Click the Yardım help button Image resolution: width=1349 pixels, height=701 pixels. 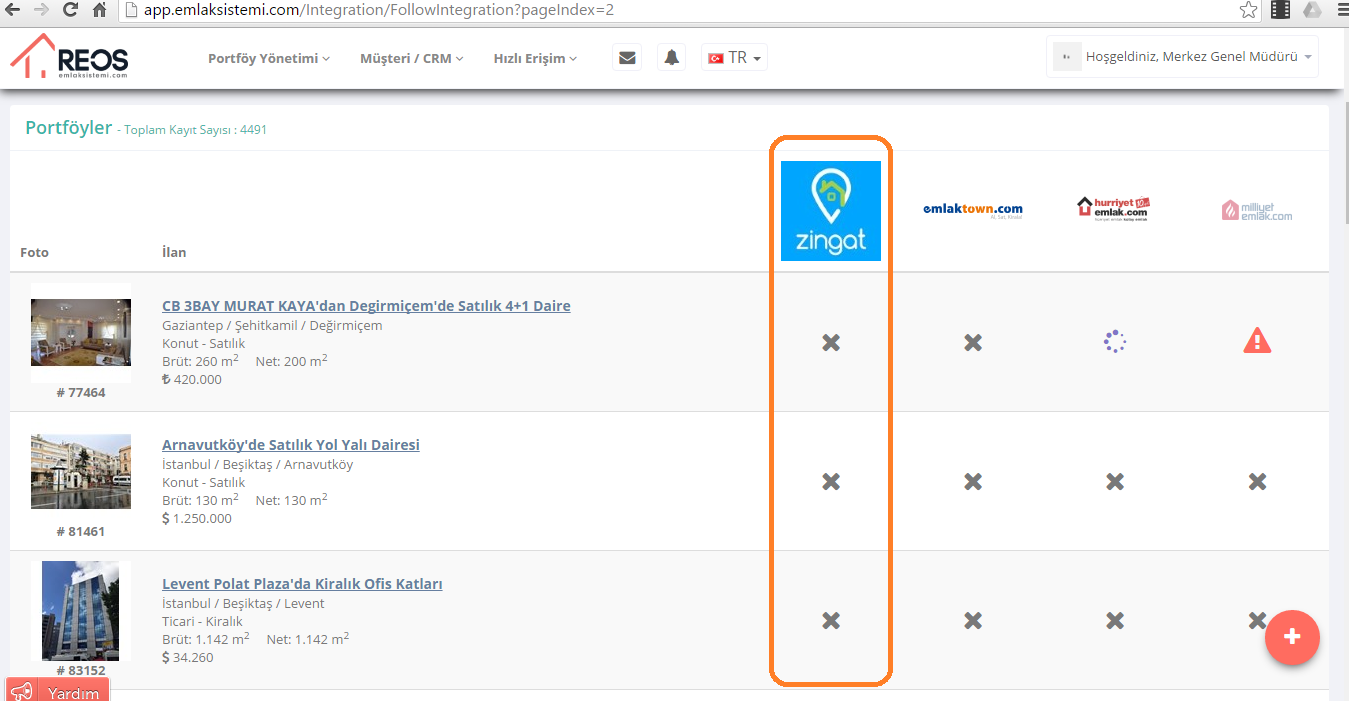[x=58, y=691]
